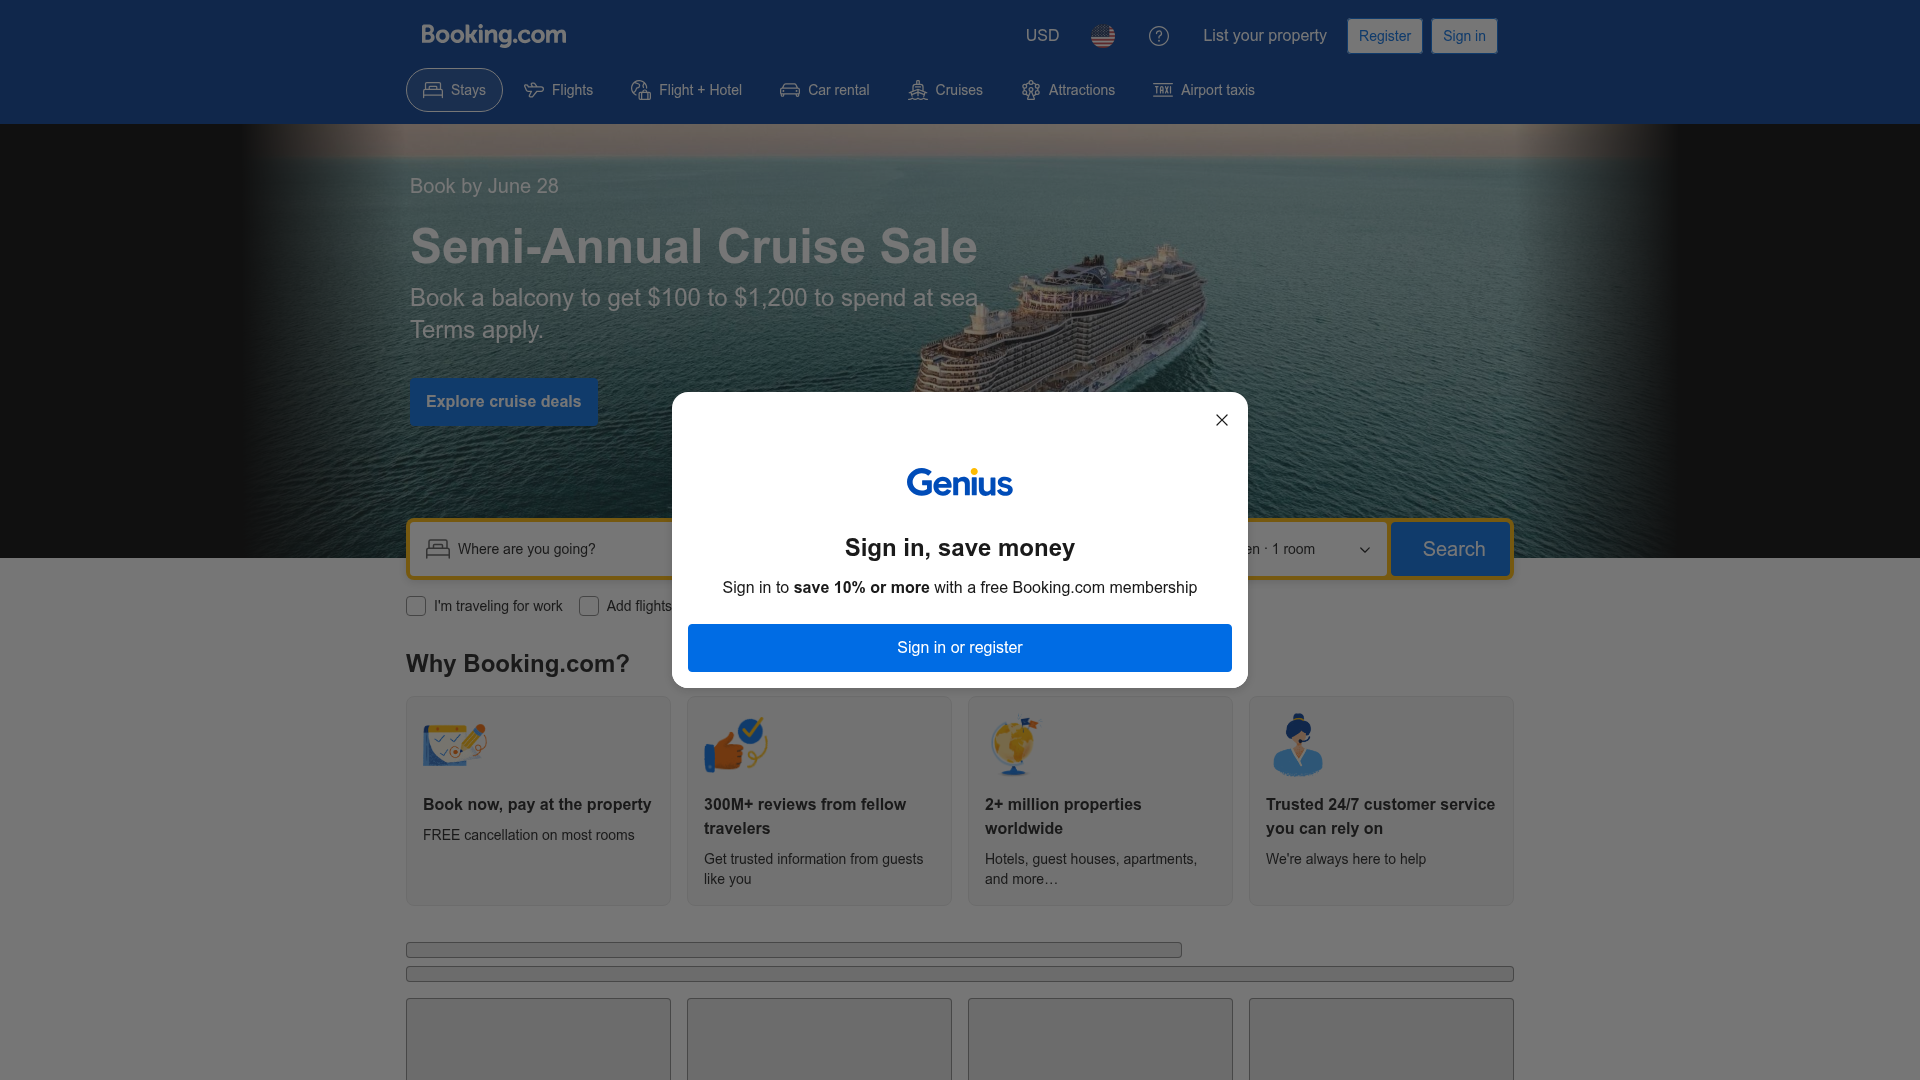
Task: Click the thumbs-up reviews icon
Action: (x=736, y=745)
